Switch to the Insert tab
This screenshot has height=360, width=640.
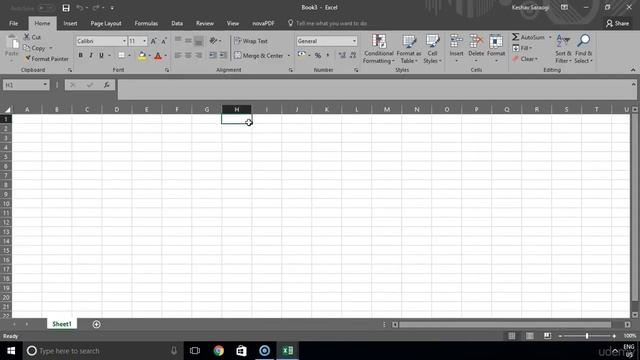click(70, 23)
